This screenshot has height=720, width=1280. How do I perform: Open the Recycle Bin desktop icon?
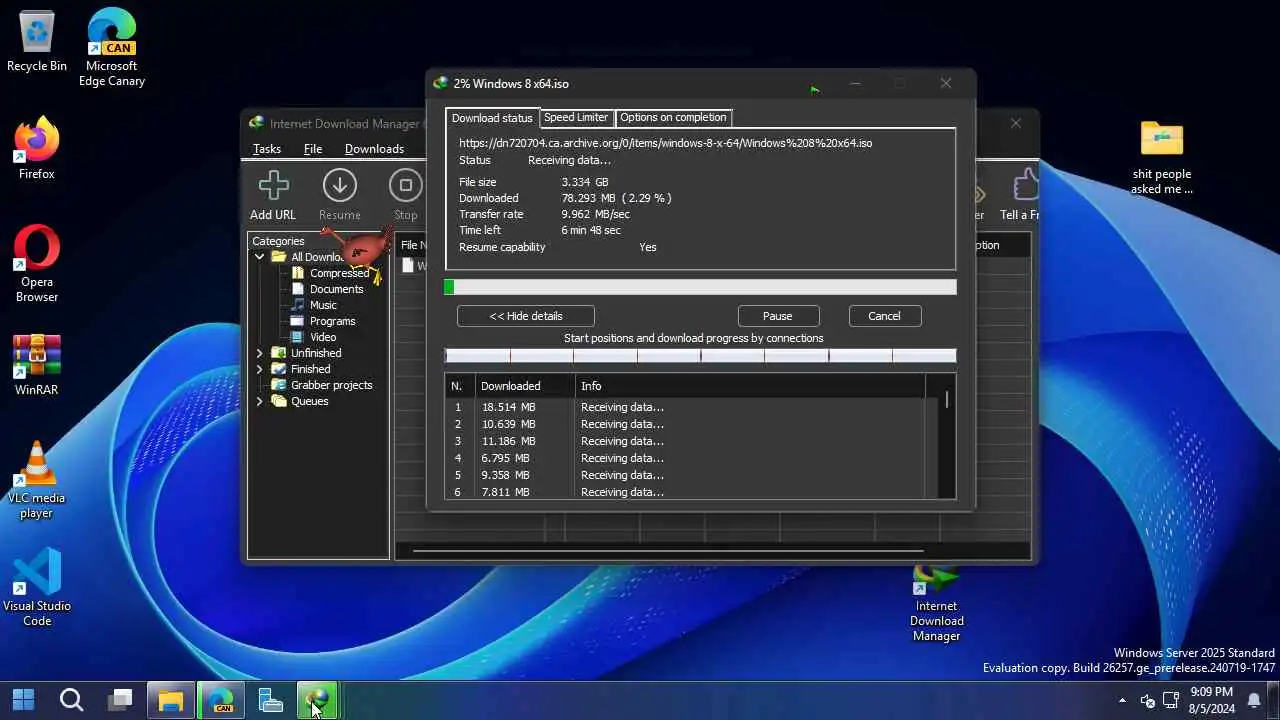(x=37, y=42)
